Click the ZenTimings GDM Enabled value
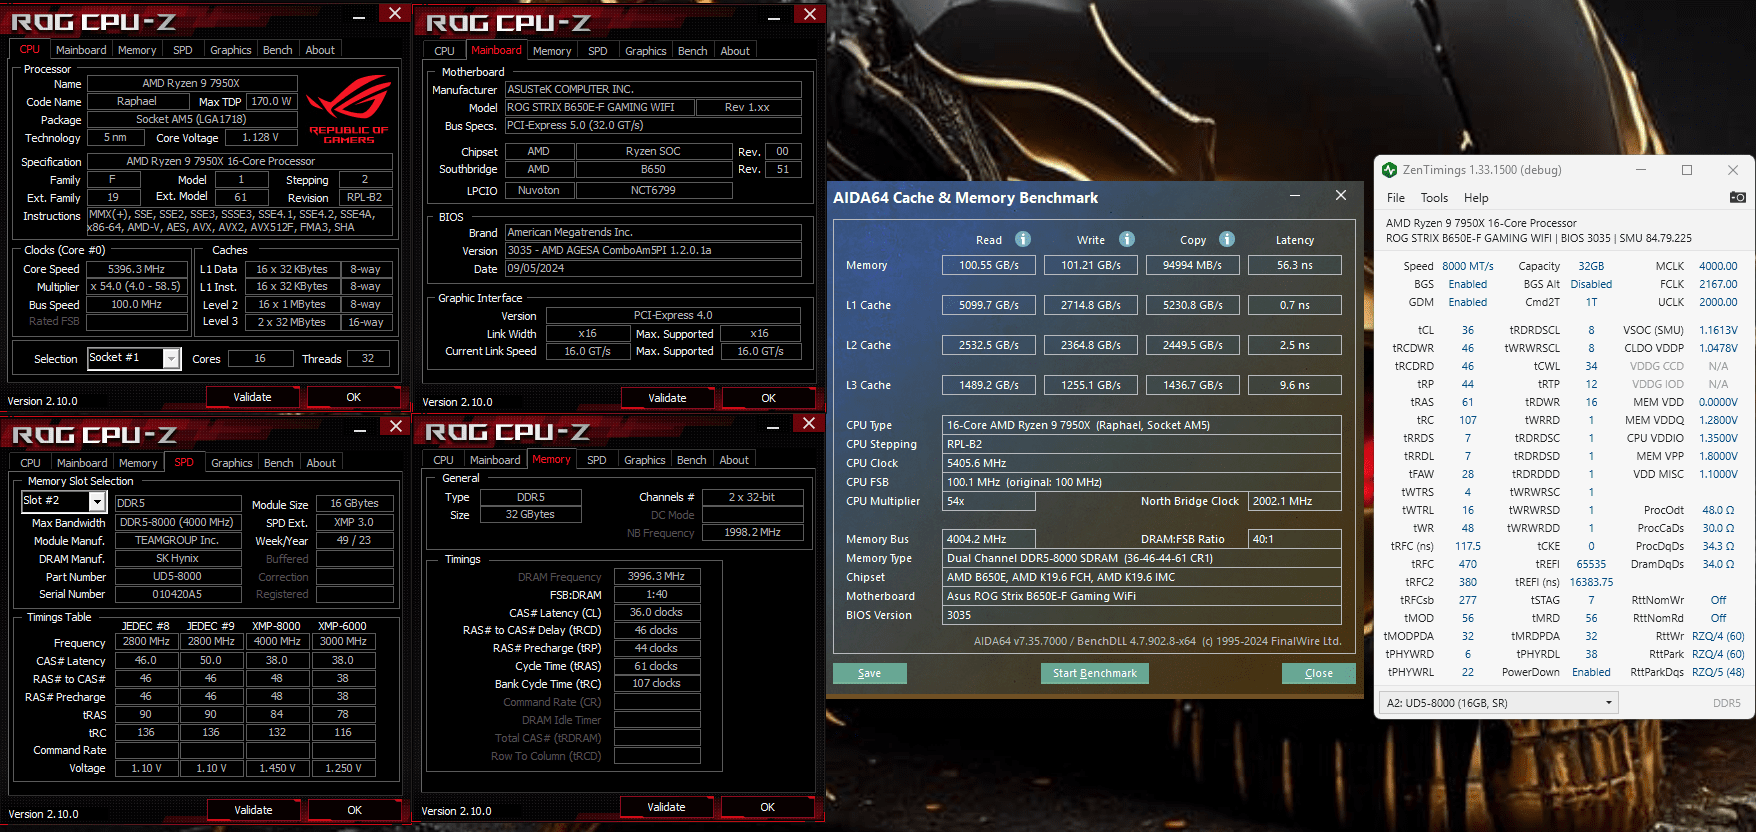The width and height of the screenshot is (1756, 832). click(x=1468, y=302)
